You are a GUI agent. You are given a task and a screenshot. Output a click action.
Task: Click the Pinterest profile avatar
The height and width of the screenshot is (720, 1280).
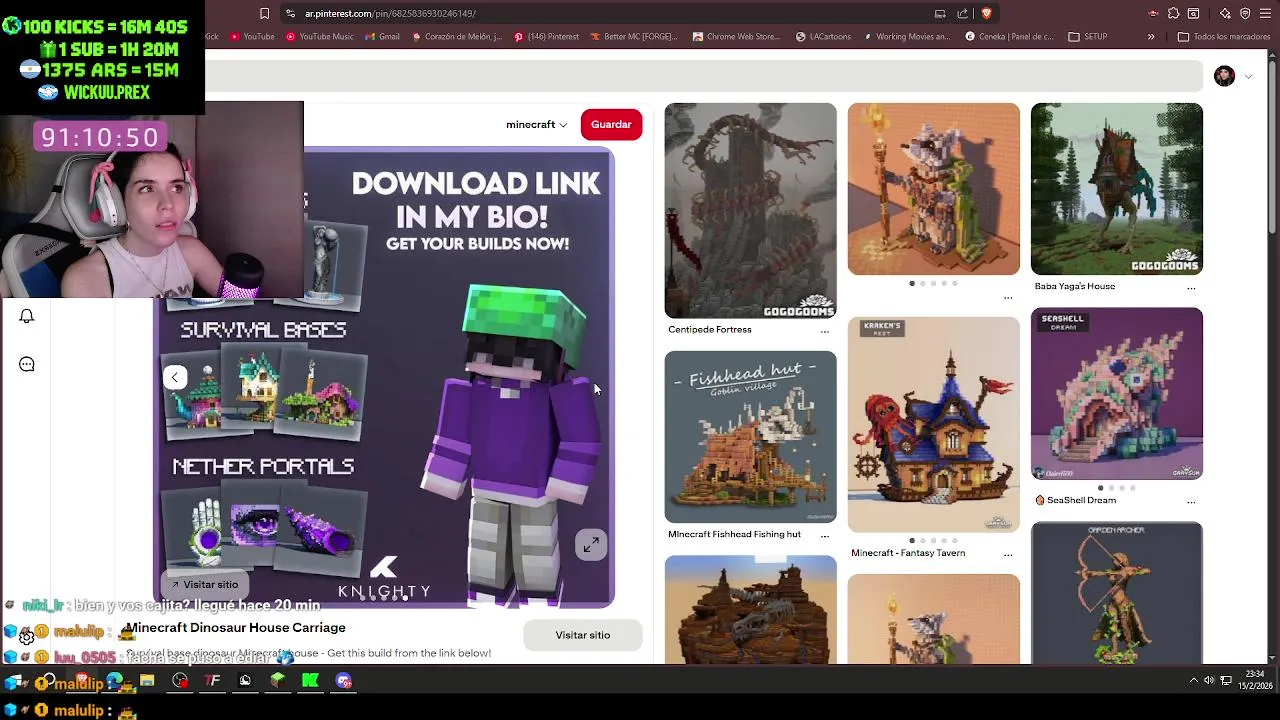point(1224,76)
